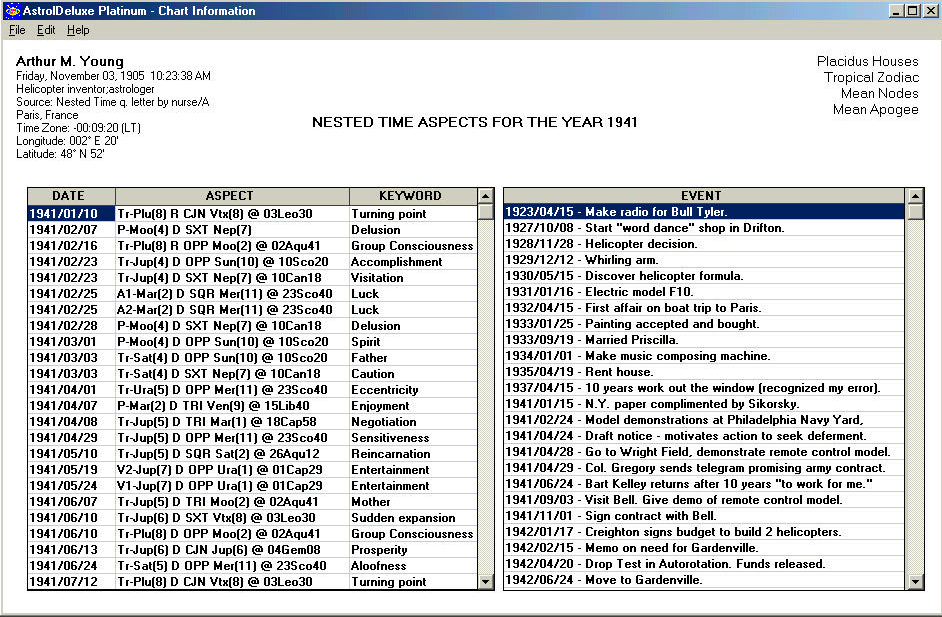
Task: Click the Negotiation keyword cell
Action: click(413, 422)
